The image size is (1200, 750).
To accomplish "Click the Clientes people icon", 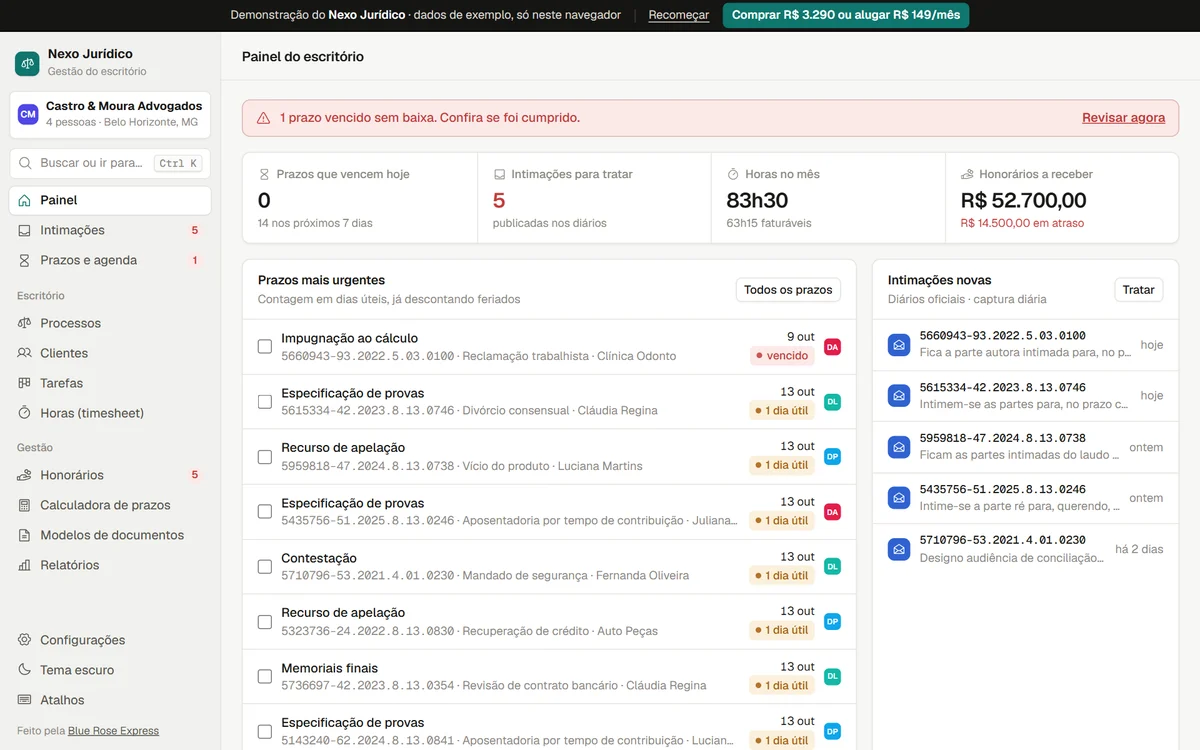I will pyautogui.click(x=25, y=353).
